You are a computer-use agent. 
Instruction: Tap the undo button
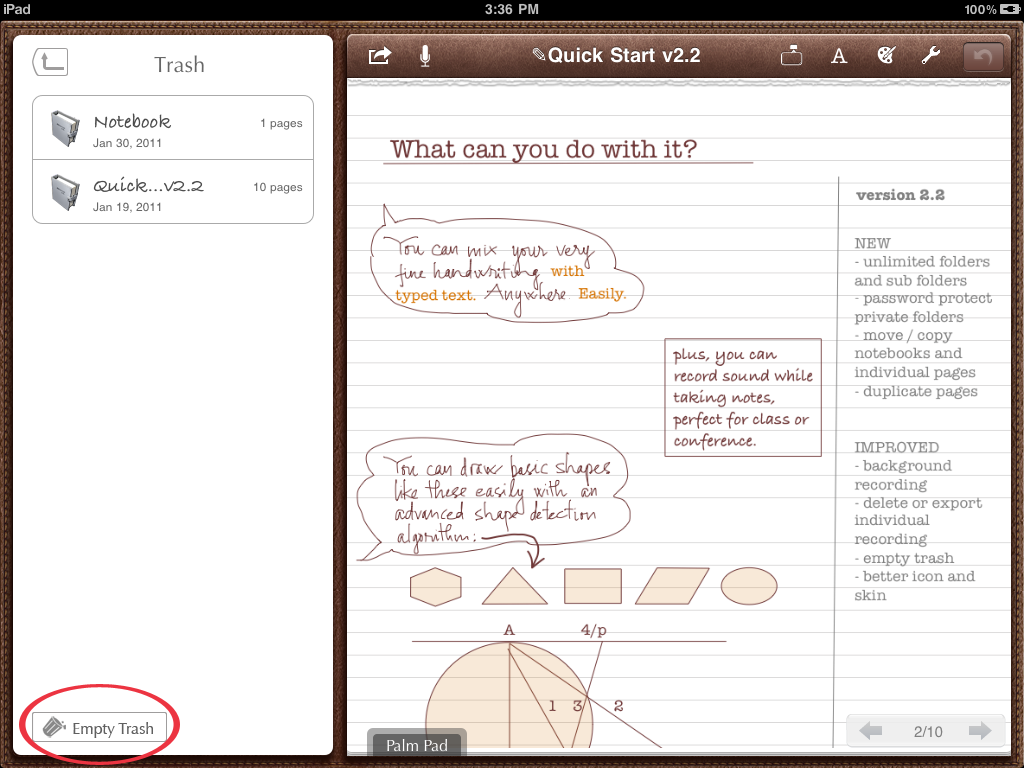tap(983, 57)
